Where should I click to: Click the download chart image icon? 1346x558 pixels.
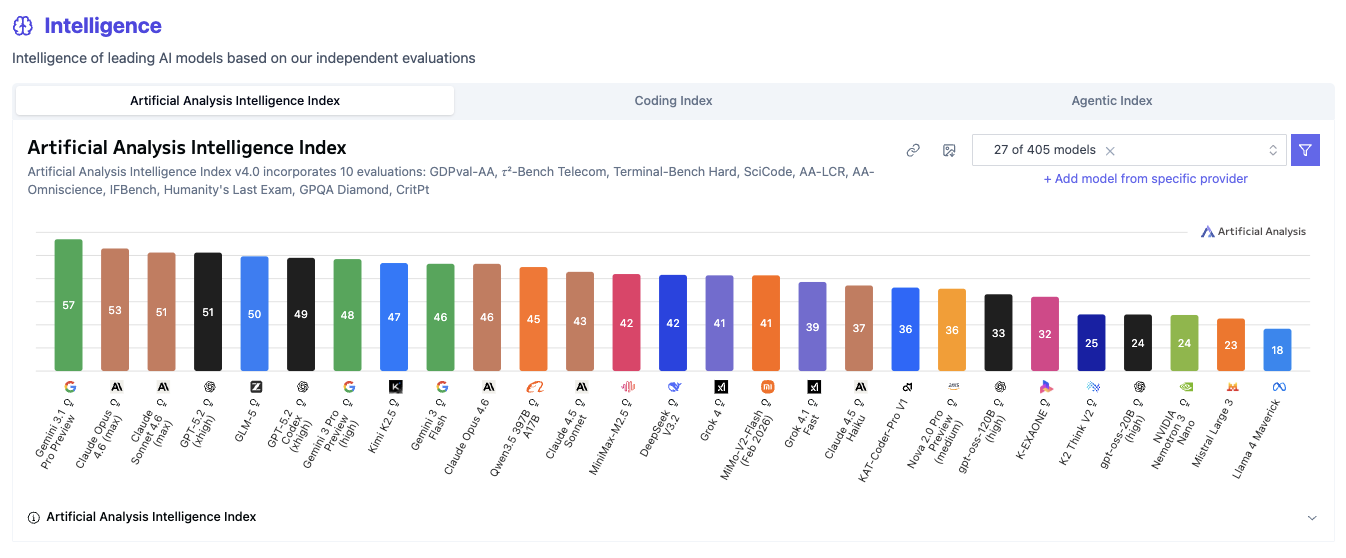point(949,150)
